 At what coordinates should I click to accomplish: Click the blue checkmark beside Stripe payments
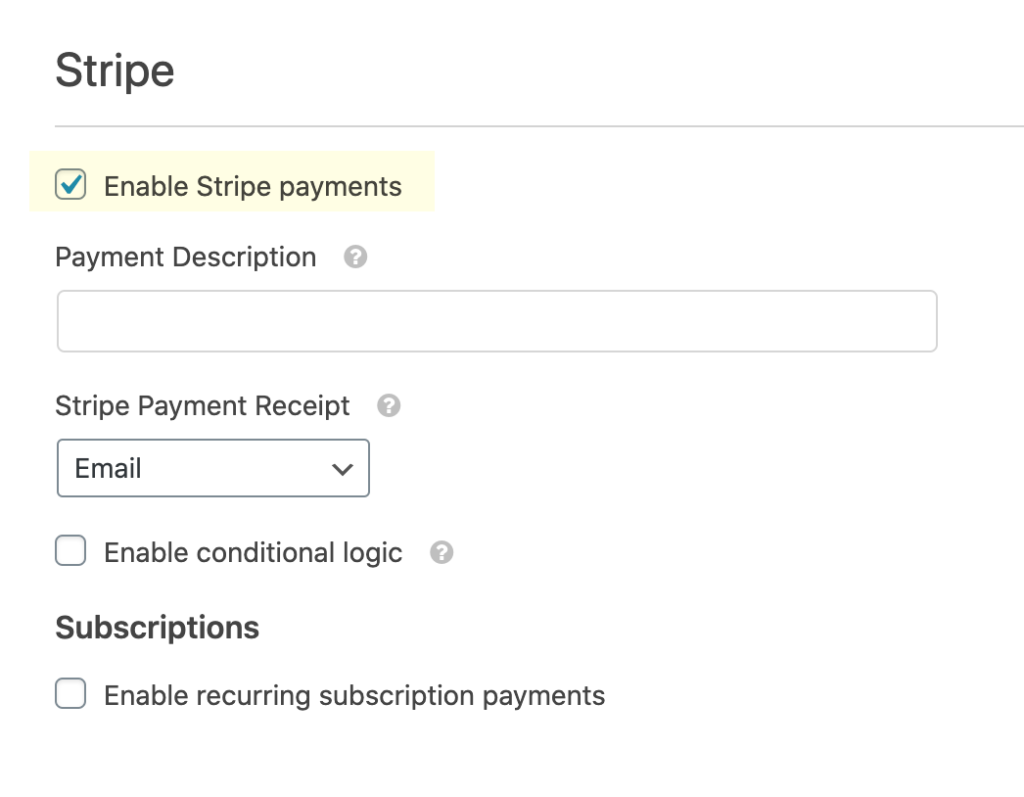[x=71, y=184]
